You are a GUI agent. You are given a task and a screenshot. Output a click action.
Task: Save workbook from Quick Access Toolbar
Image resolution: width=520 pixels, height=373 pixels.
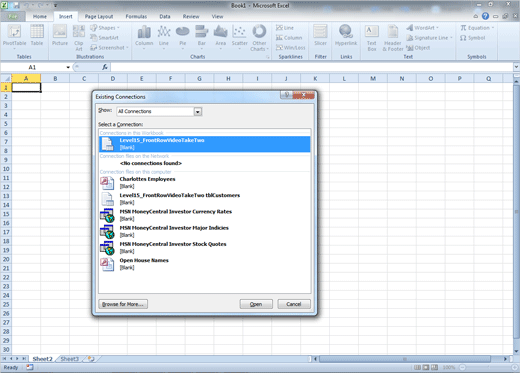16,5
